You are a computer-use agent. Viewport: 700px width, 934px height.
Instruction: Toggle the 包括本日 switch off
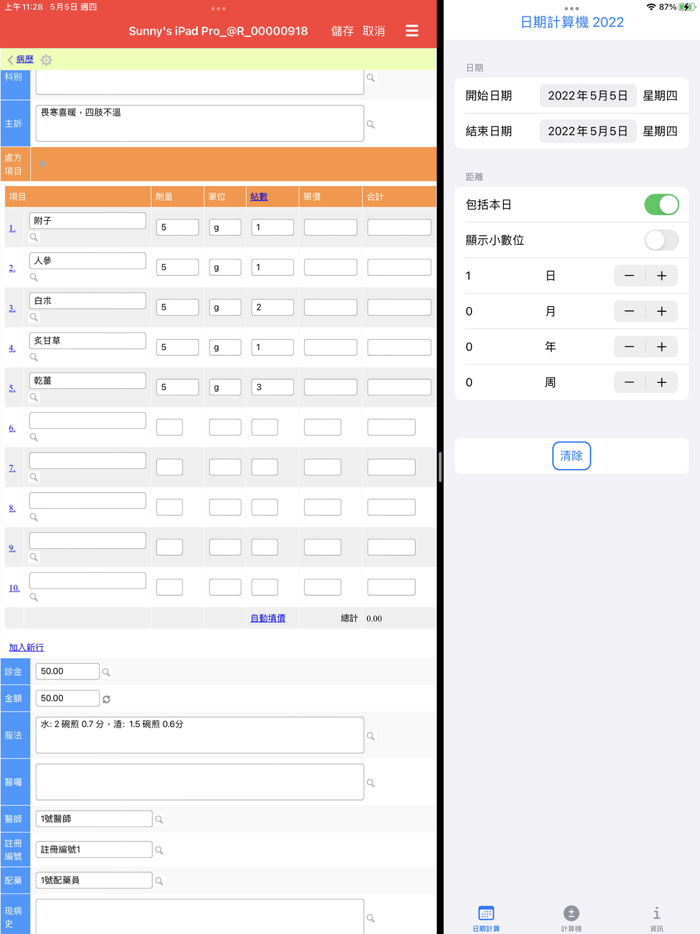(661, 204)
